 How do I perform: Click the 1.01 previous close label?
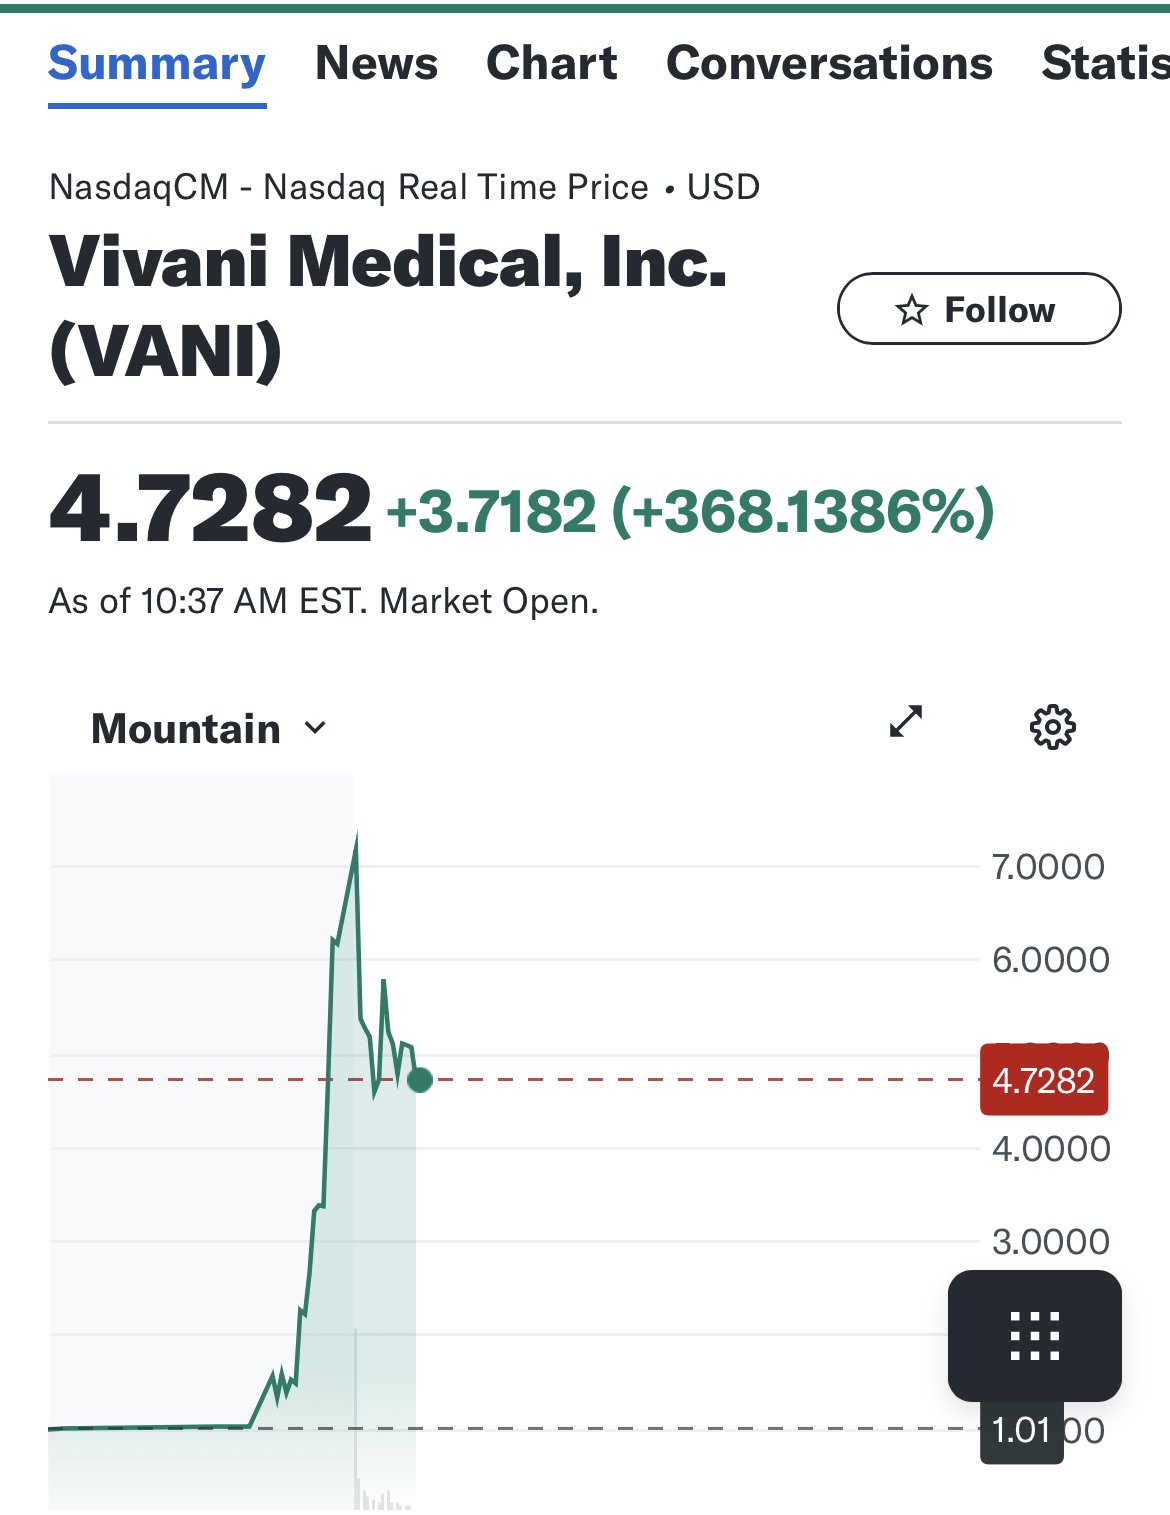point(1021,1430)
